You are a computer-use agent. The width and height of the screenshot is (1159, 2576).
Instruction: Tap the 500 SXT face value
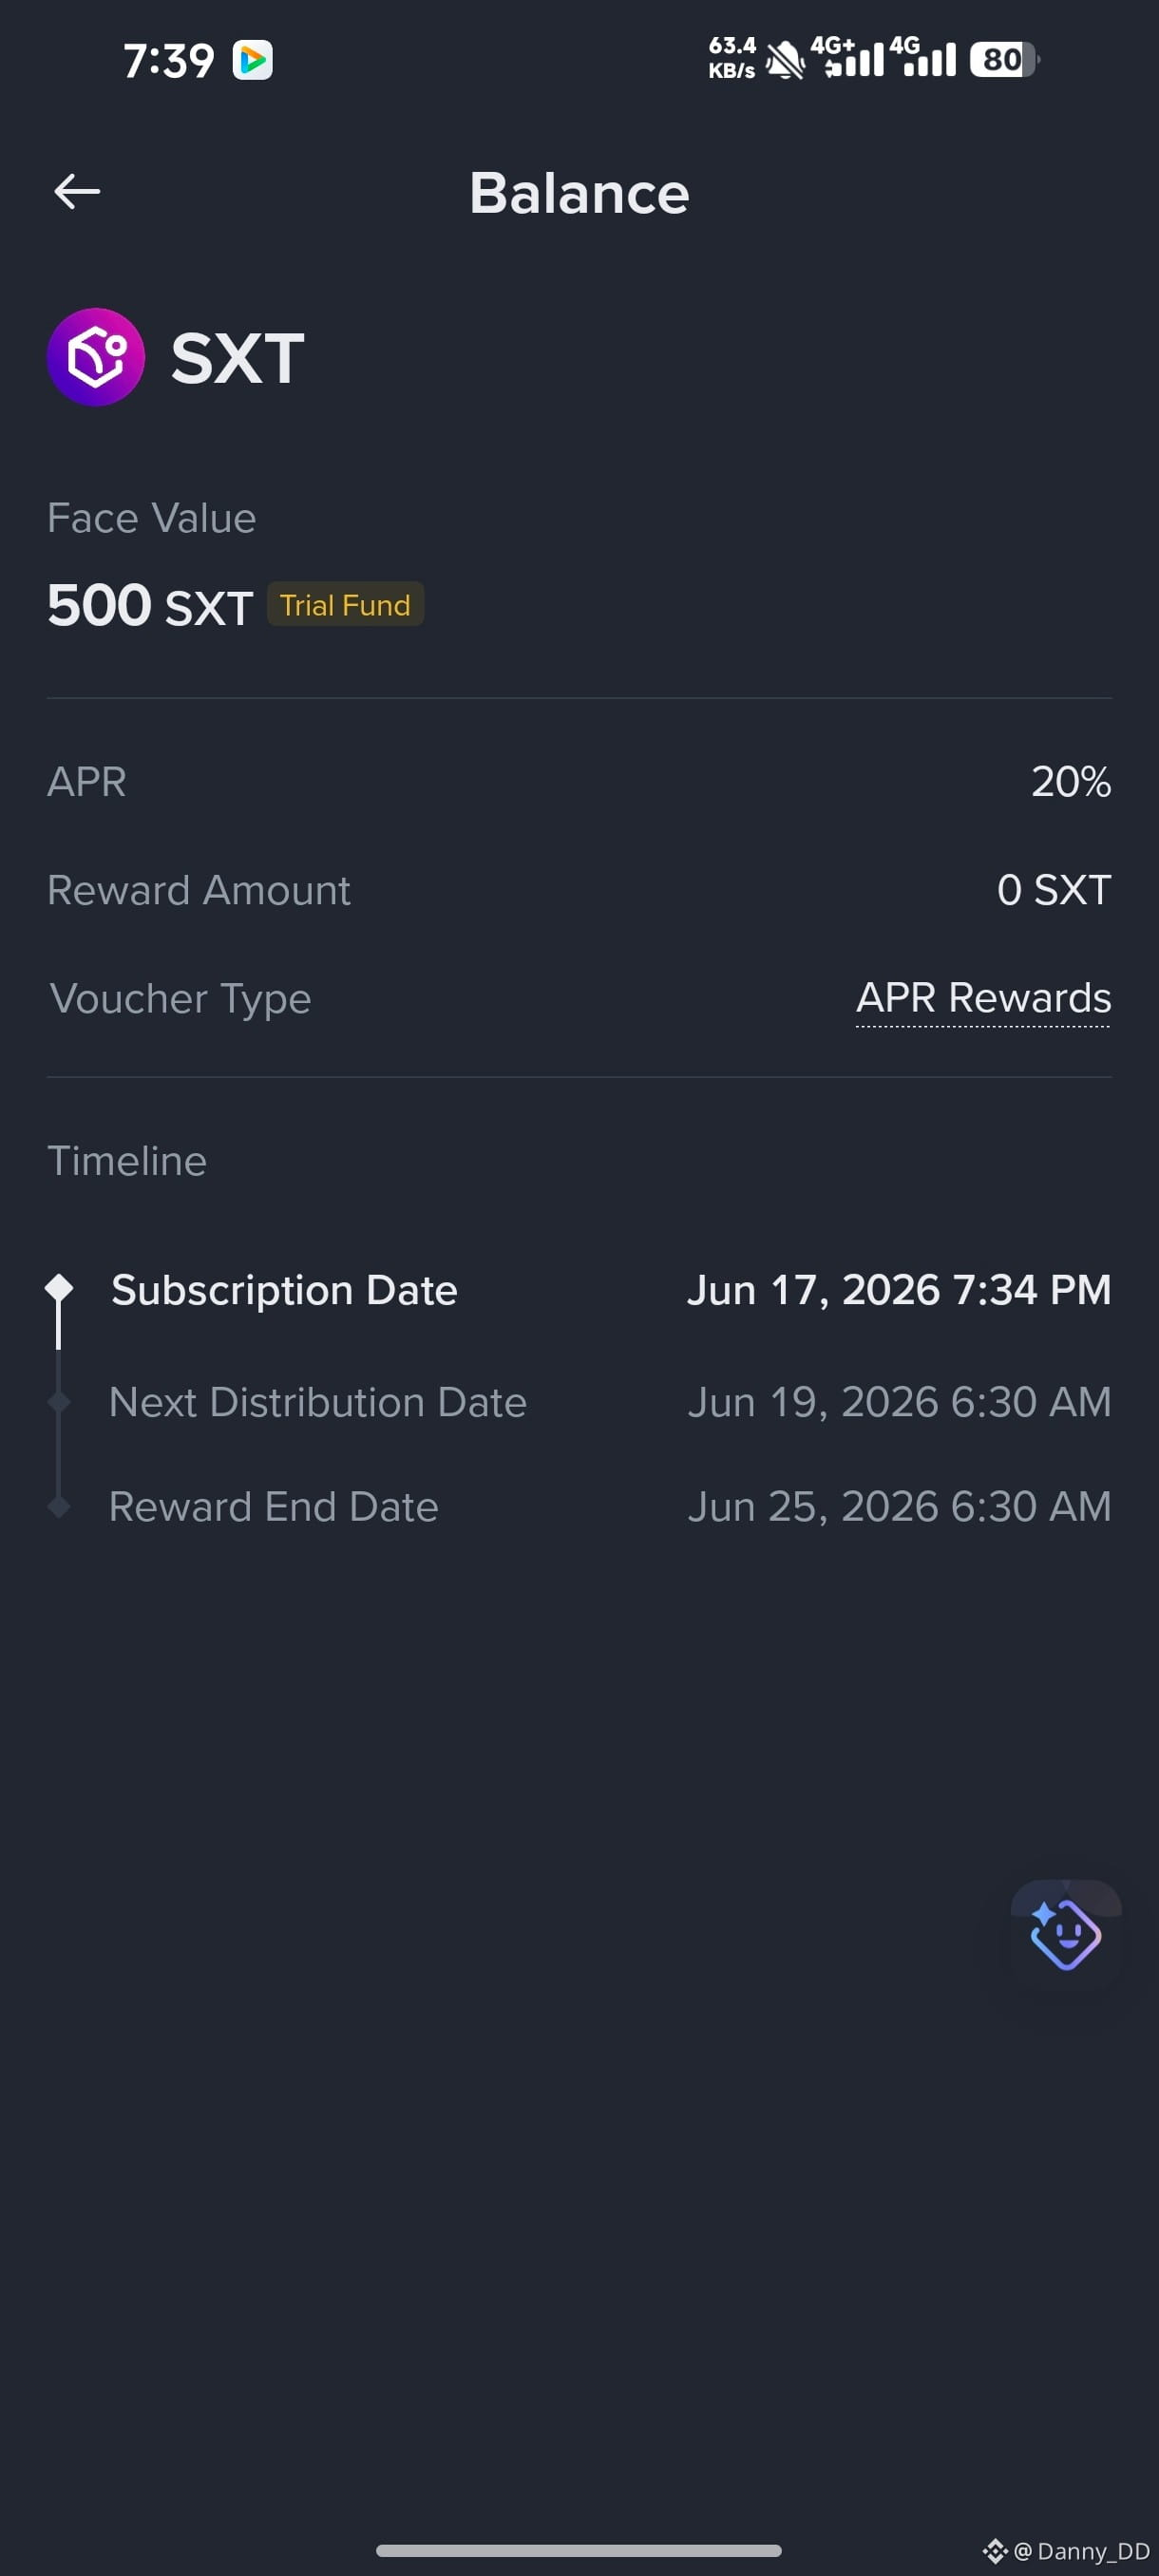(x=150, y=605)
